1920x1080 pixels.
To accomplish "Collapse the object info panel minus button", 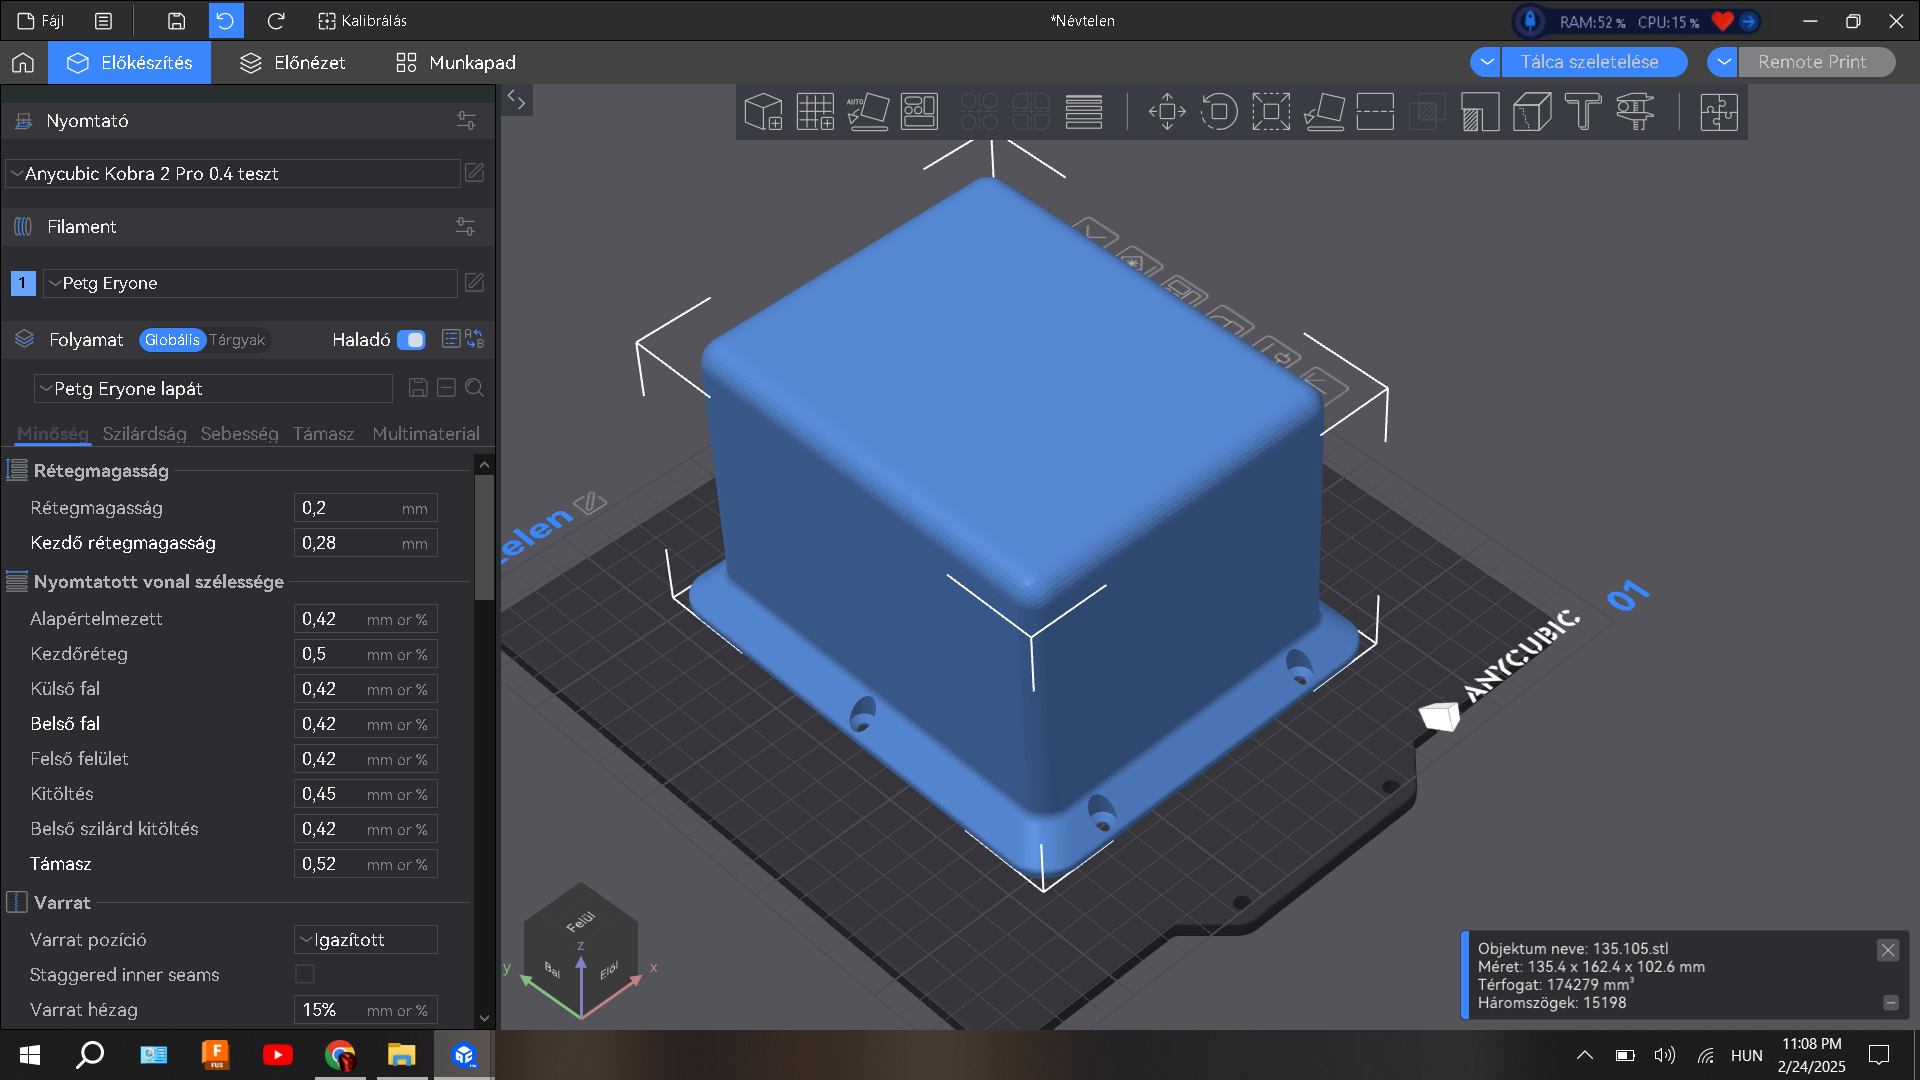I will [1891, 1002].
